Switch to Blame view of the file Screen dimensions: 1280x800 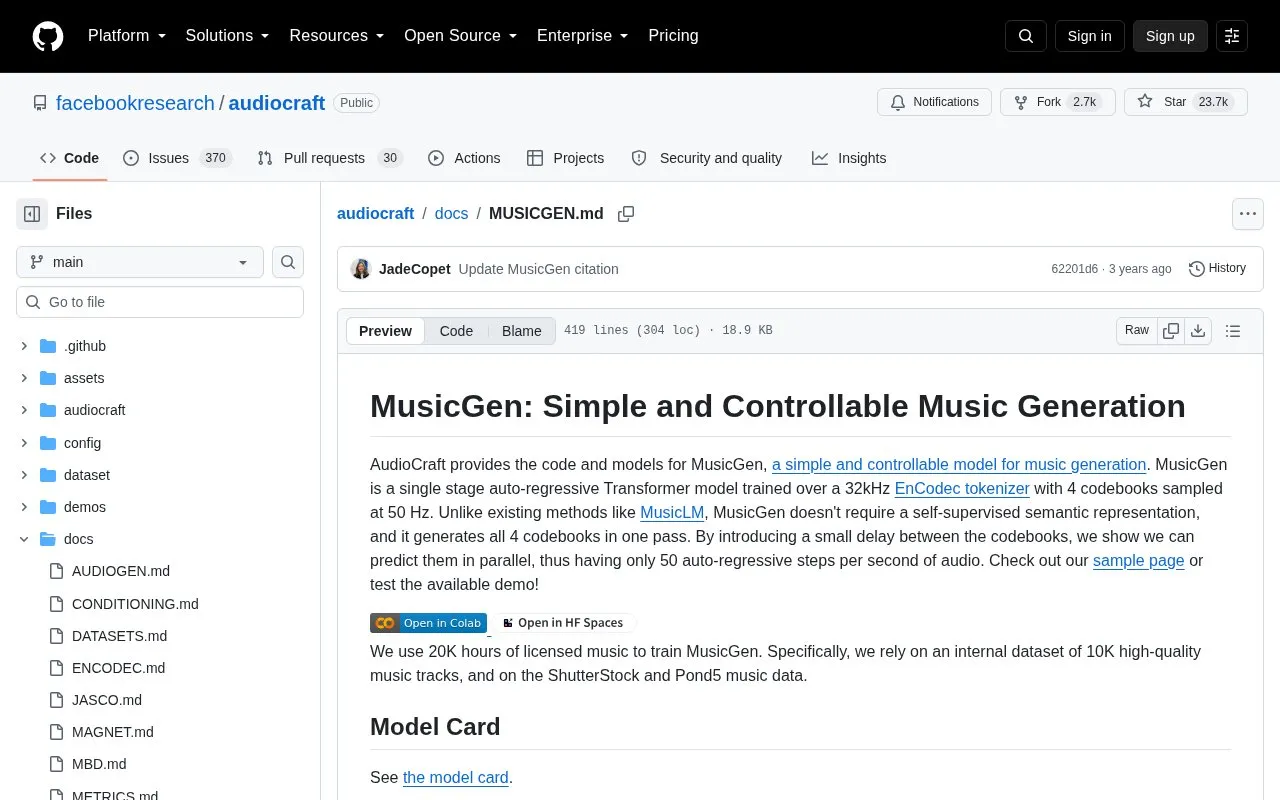[x=521, y=331]
